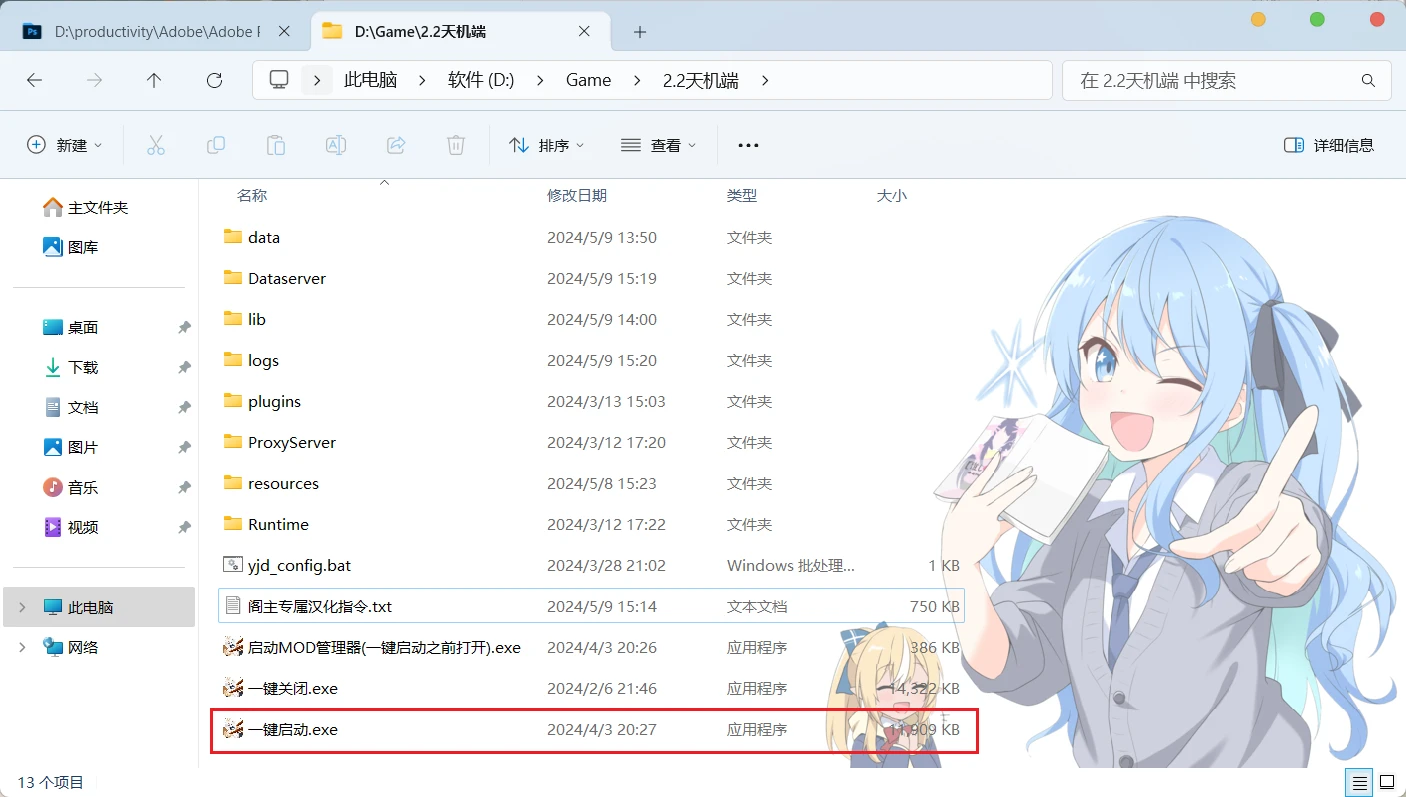The image size is (1406, 797).
Task: Toggle the 详细信息 details pane
Action: [1329, 145]
